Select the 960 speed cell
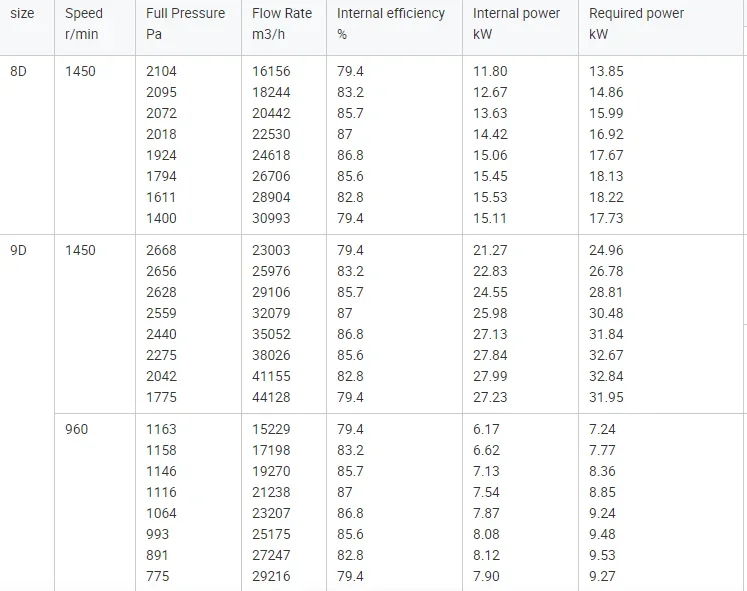The width and height of the screenshot is (747, 591). pos(77,430)
